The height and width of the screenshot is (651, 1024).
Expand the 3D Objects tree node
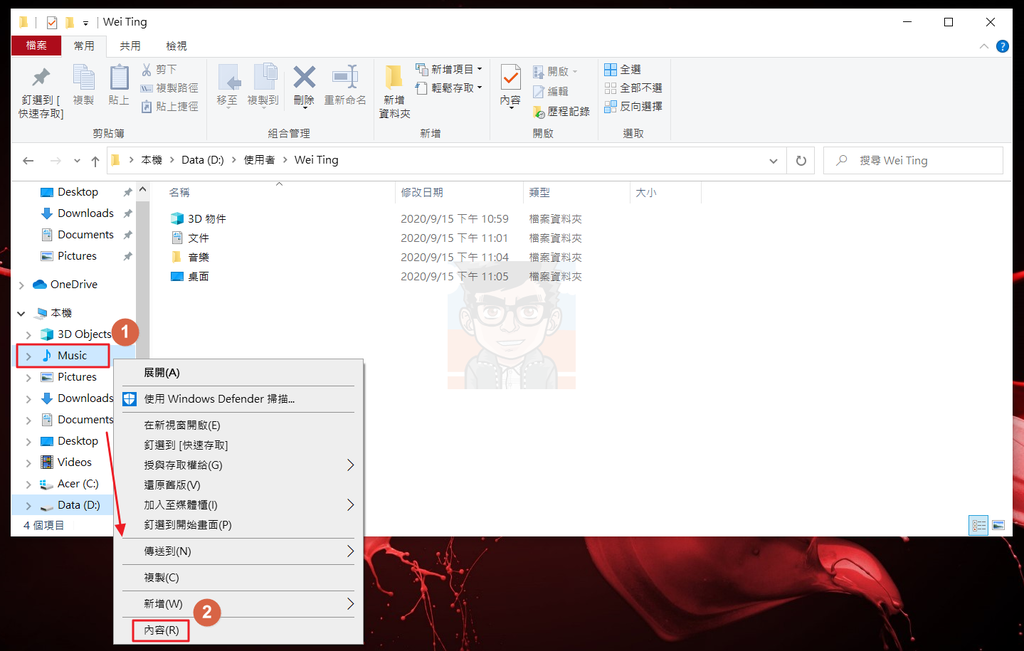click(x=29, y=335)
